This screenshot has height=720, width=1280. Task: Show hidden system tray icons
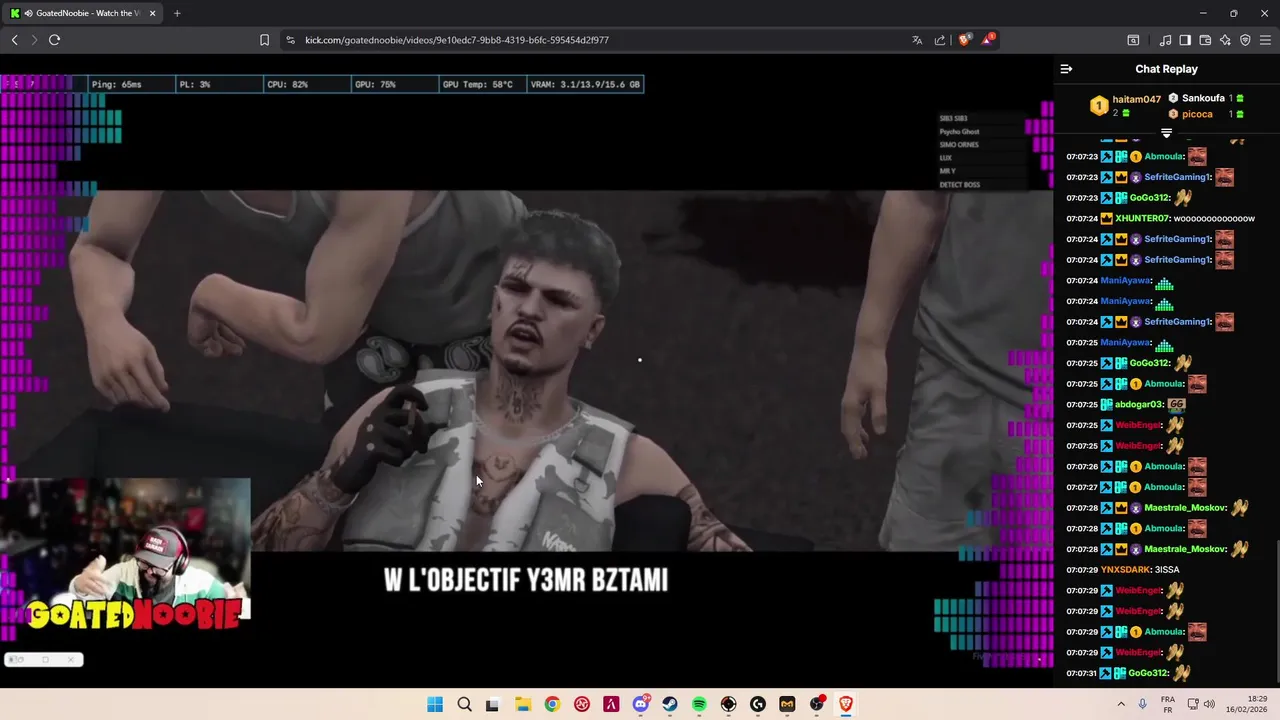[x=1121, y=704]
